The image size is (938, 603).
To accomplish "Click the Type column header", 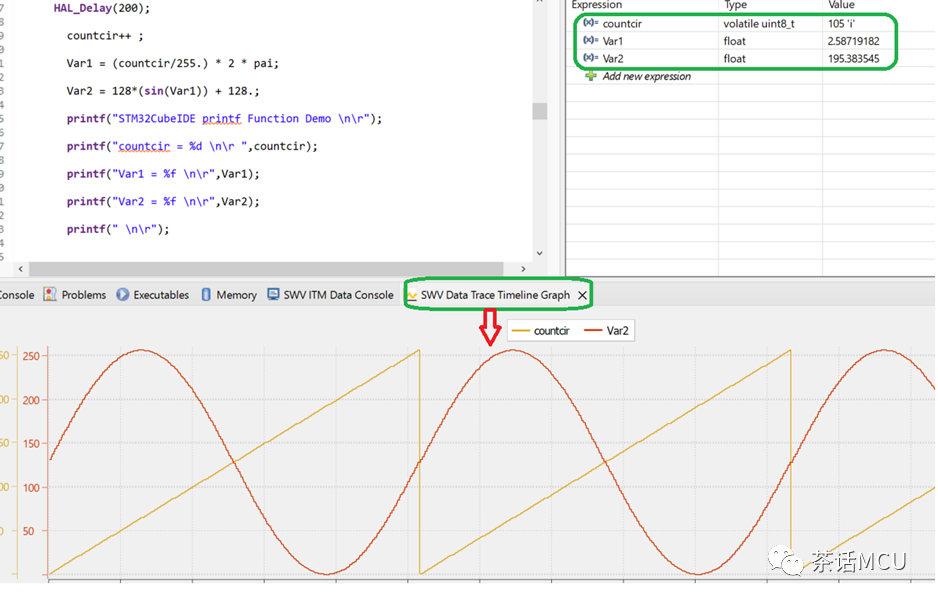I will pyautogui.click(x=735, y=5).
